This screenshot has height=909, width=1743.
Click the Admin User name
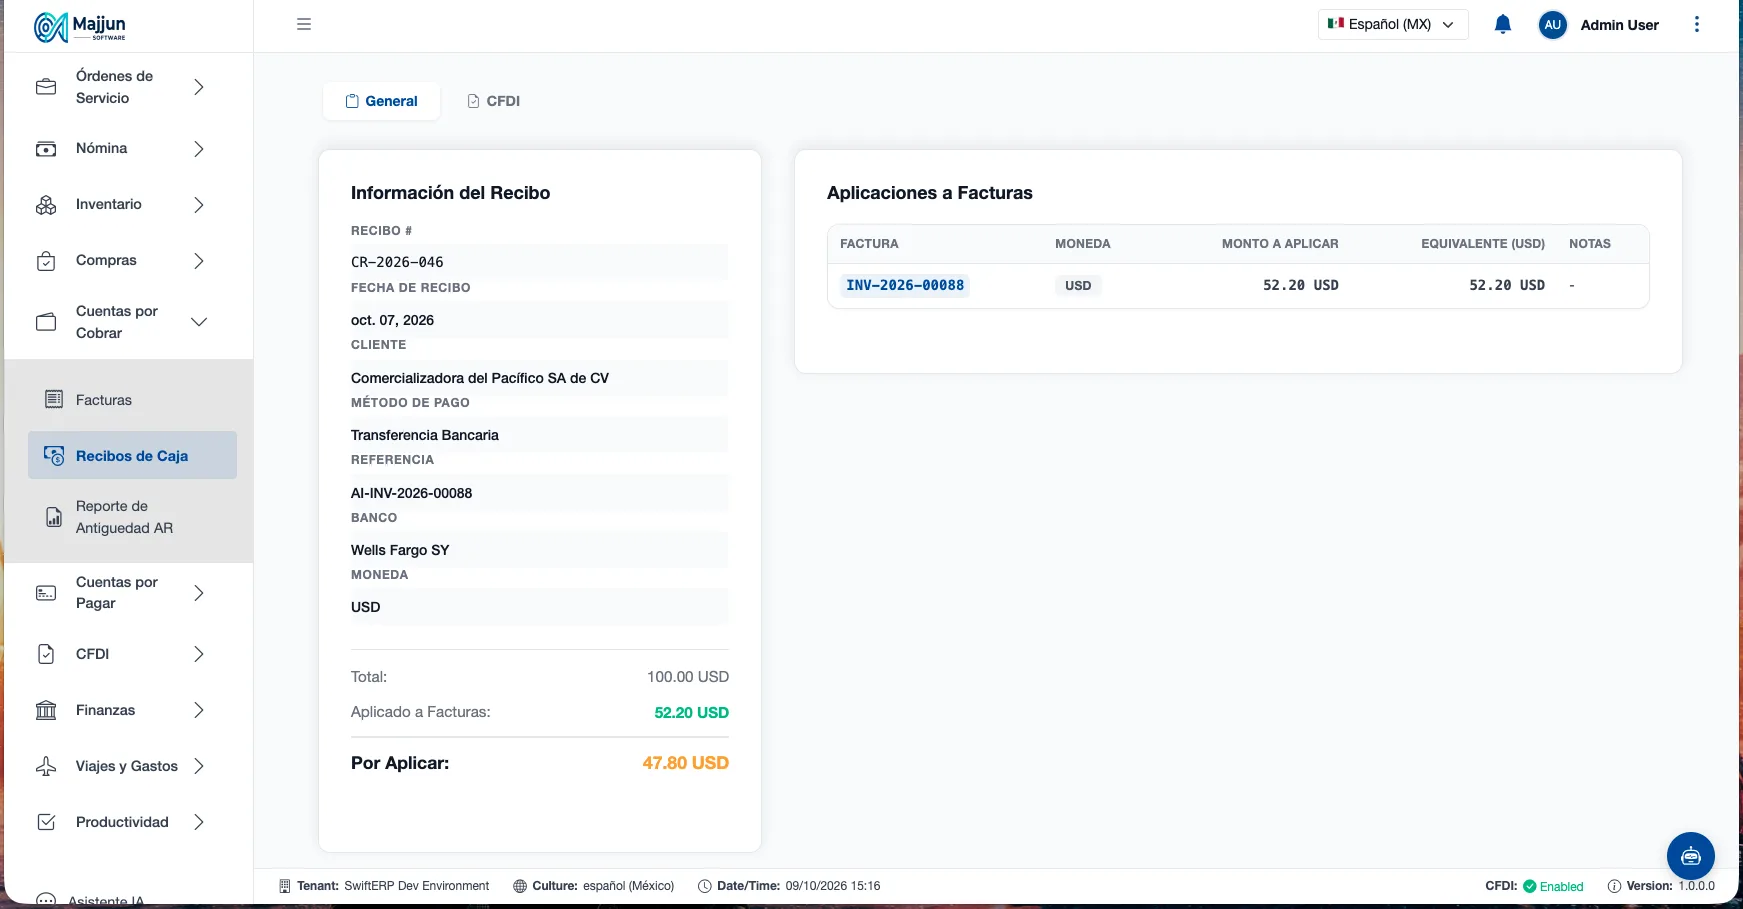[1619, 25]
